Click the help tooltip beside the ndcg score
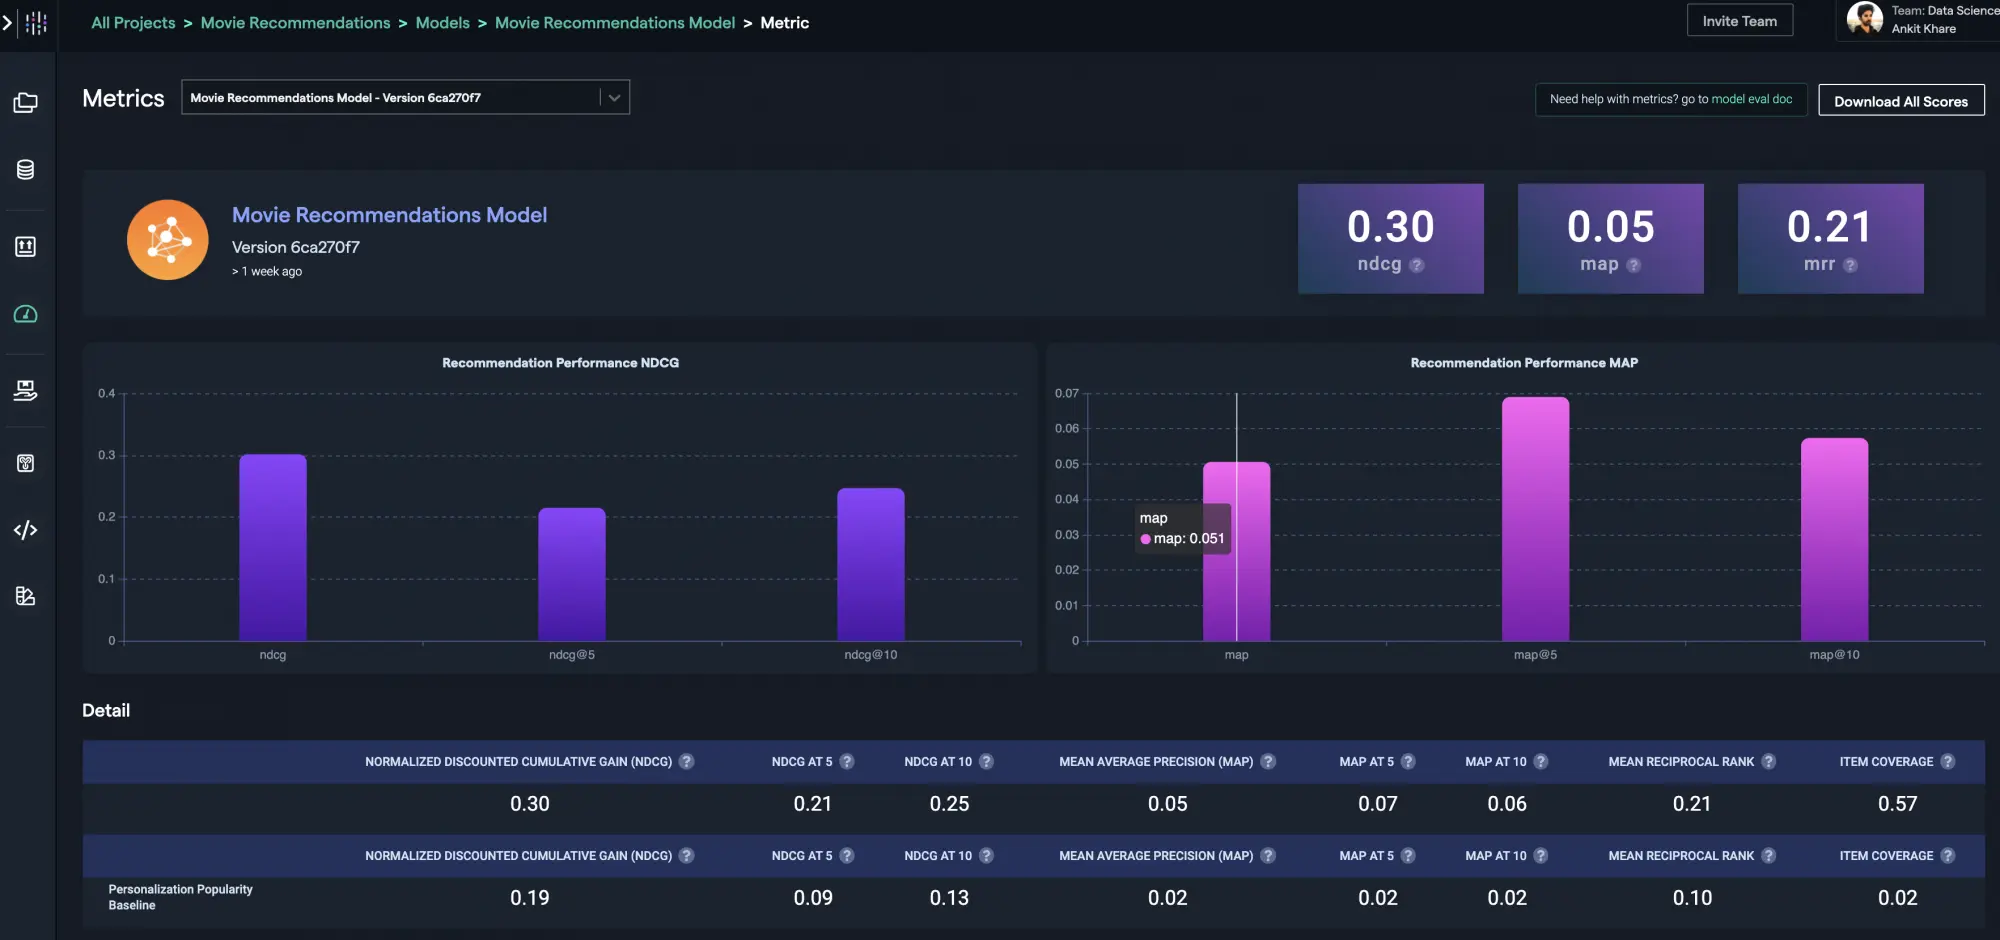The height and width of the screenshot is (940, 2000). pyautogui.click(x=1416, y=266)
